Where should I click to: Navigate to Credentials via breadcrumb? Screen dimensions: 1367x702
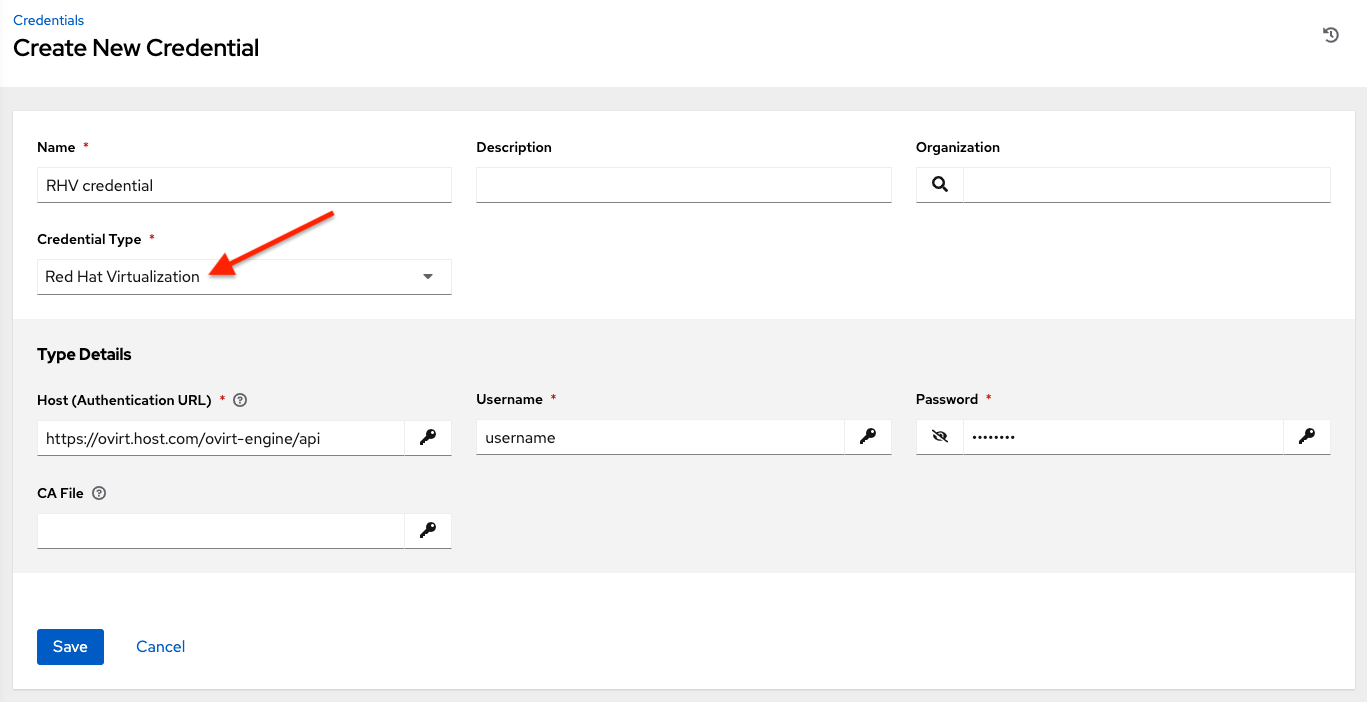(x=48, y=19)
